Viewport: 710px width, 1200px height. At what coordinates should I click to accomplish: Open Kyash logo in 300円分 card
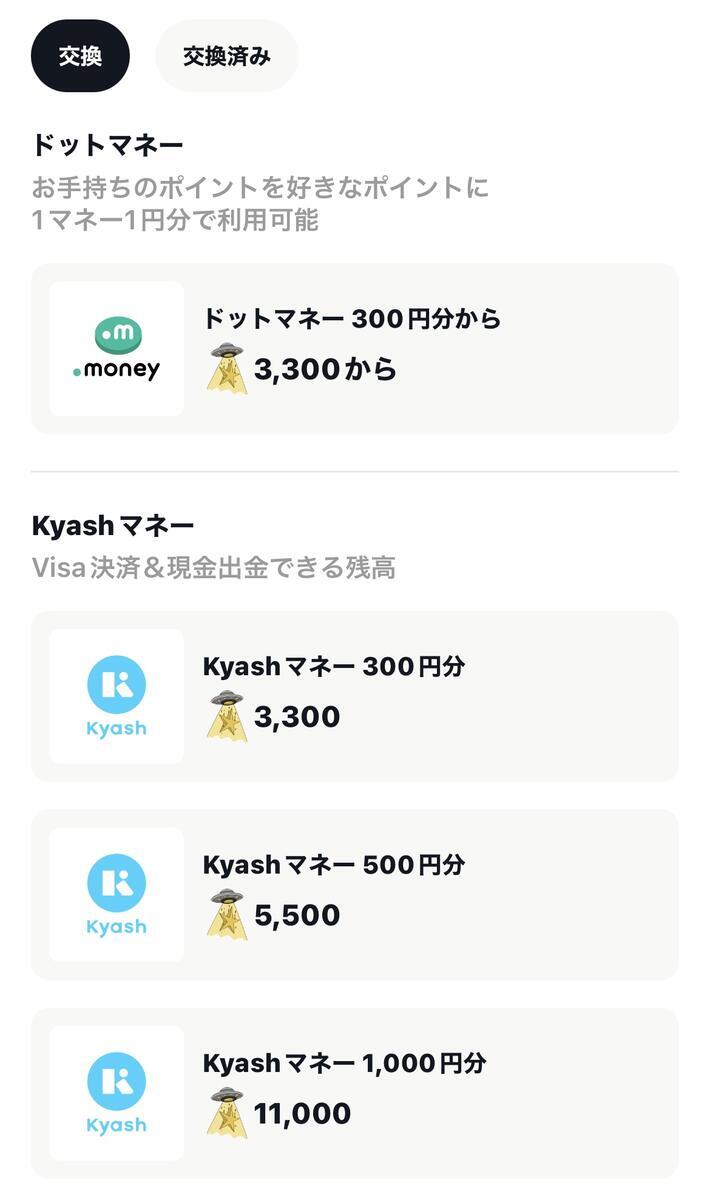(x=117, y=696)
